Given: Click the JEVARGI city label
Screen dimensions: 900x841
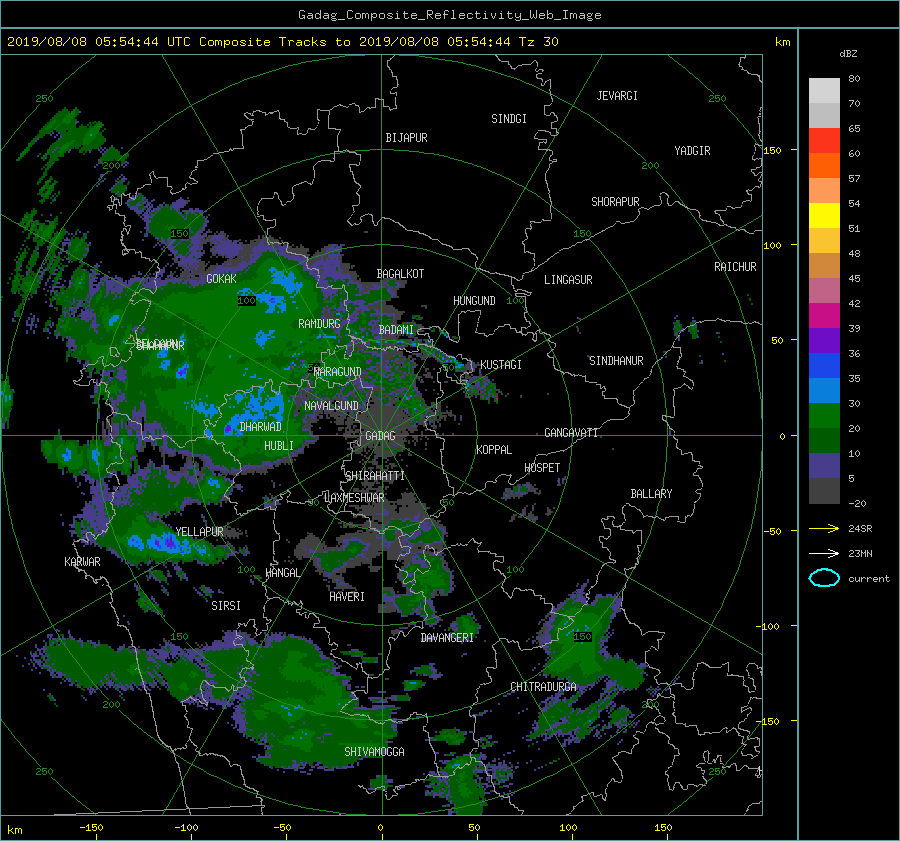Looking at the screenshot, I should tap(617, 96).
